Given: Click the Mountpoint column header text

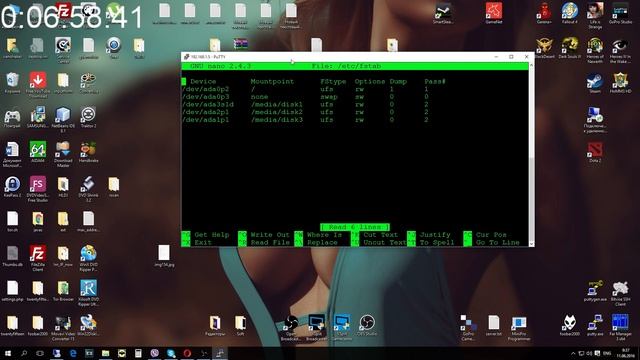Looking at the screenshot, I should [x=272, y=81].
